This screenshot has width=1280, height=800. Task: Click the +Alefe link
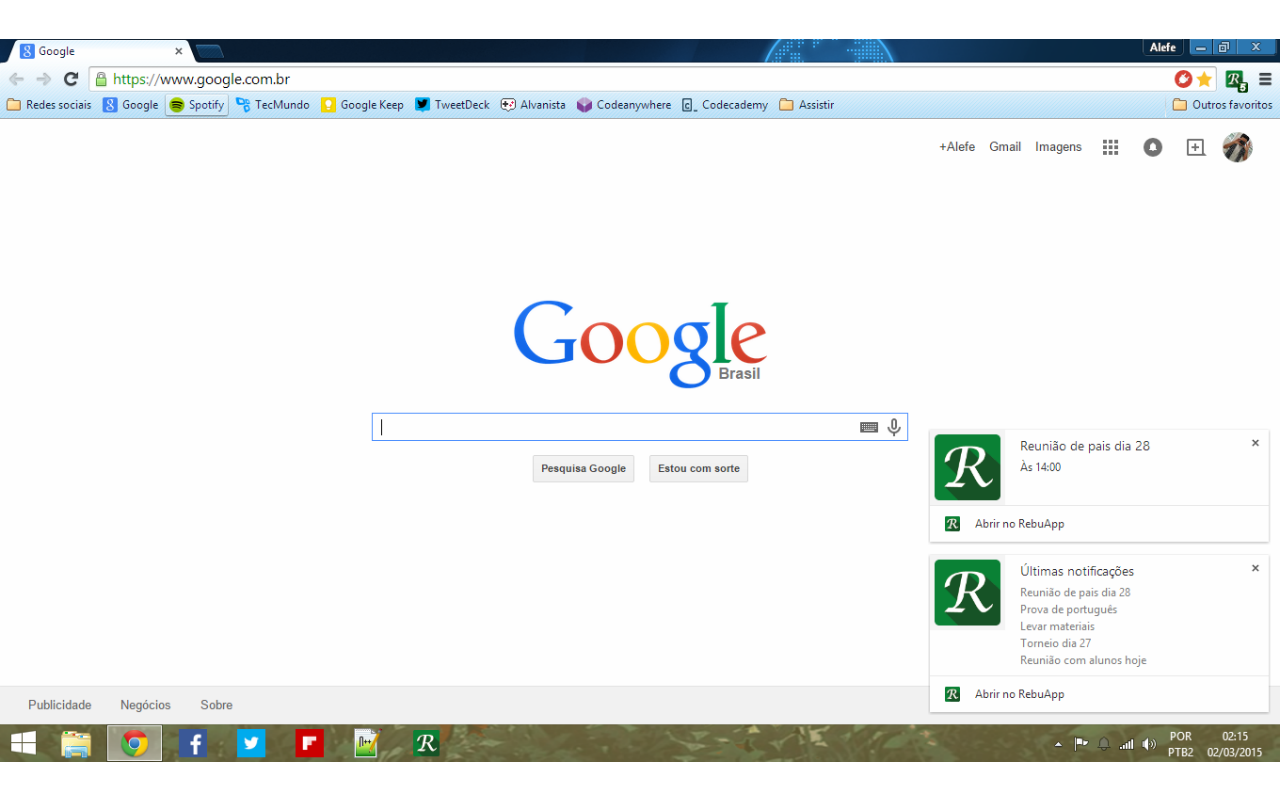957,147
